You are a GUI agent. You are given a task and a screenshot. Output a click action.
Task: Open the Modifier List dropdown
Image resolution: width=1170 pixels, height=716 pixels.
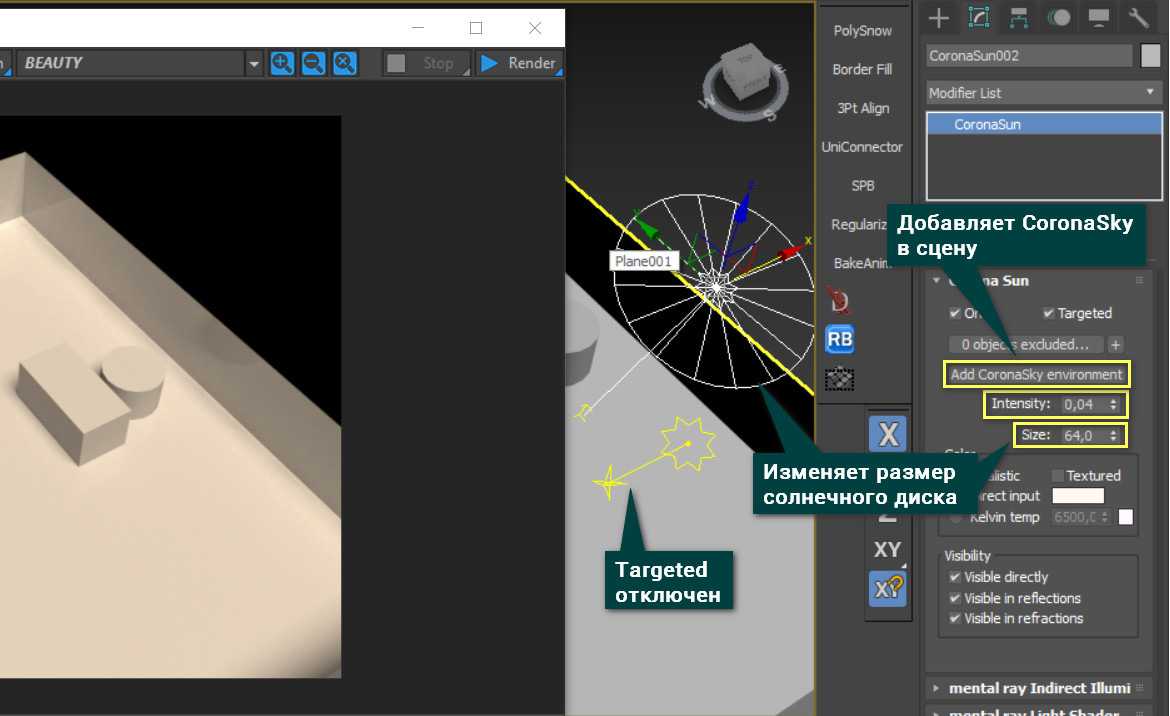click(x=1040, y=93)
